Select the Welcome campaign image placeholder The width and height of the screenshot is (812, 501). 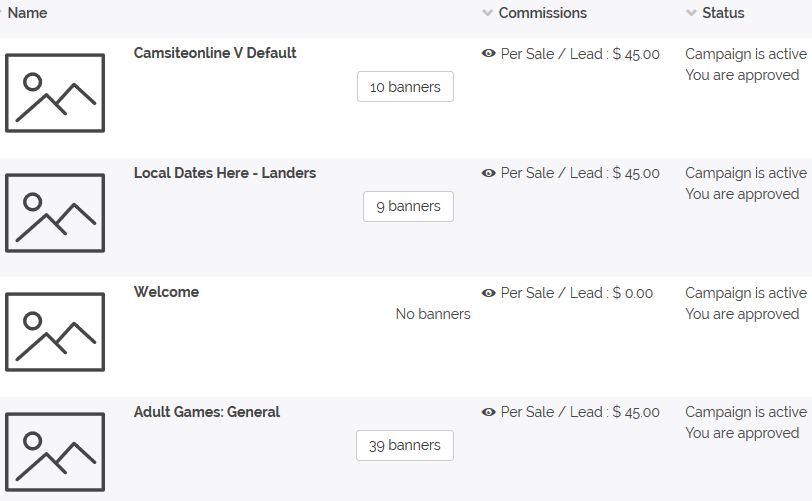(x=55, y=332)
